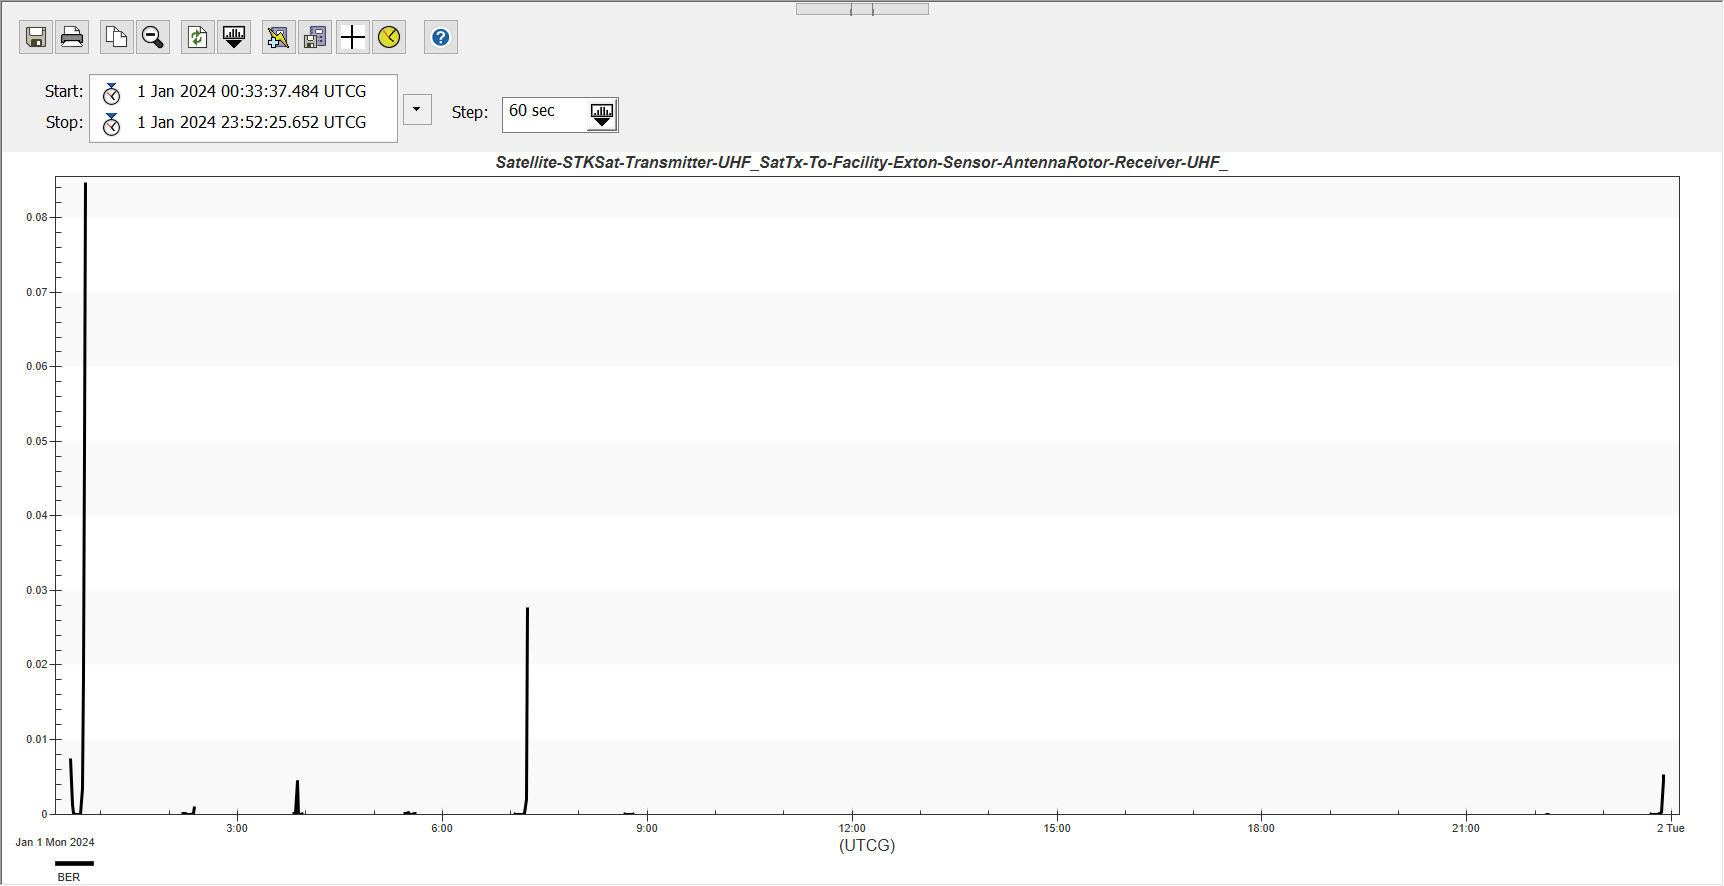Screen dimensions: 1724x886
Task: Click the BER legend entry
Action: pos(69,877)
